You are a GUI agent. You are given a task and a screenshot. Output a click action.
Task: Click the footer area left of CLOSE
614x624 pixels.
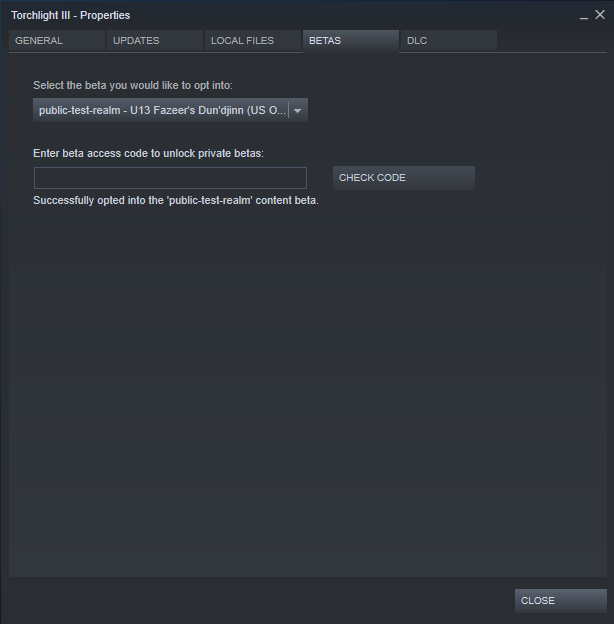pyautogui.click(x=259, y=601)
